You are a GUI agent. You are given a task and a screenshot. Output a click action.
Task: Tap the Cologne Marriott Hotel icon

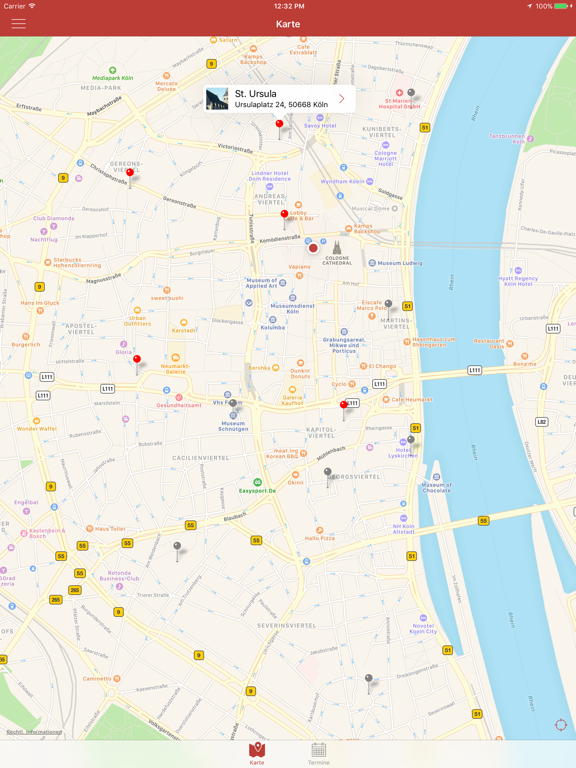[385, 145]
